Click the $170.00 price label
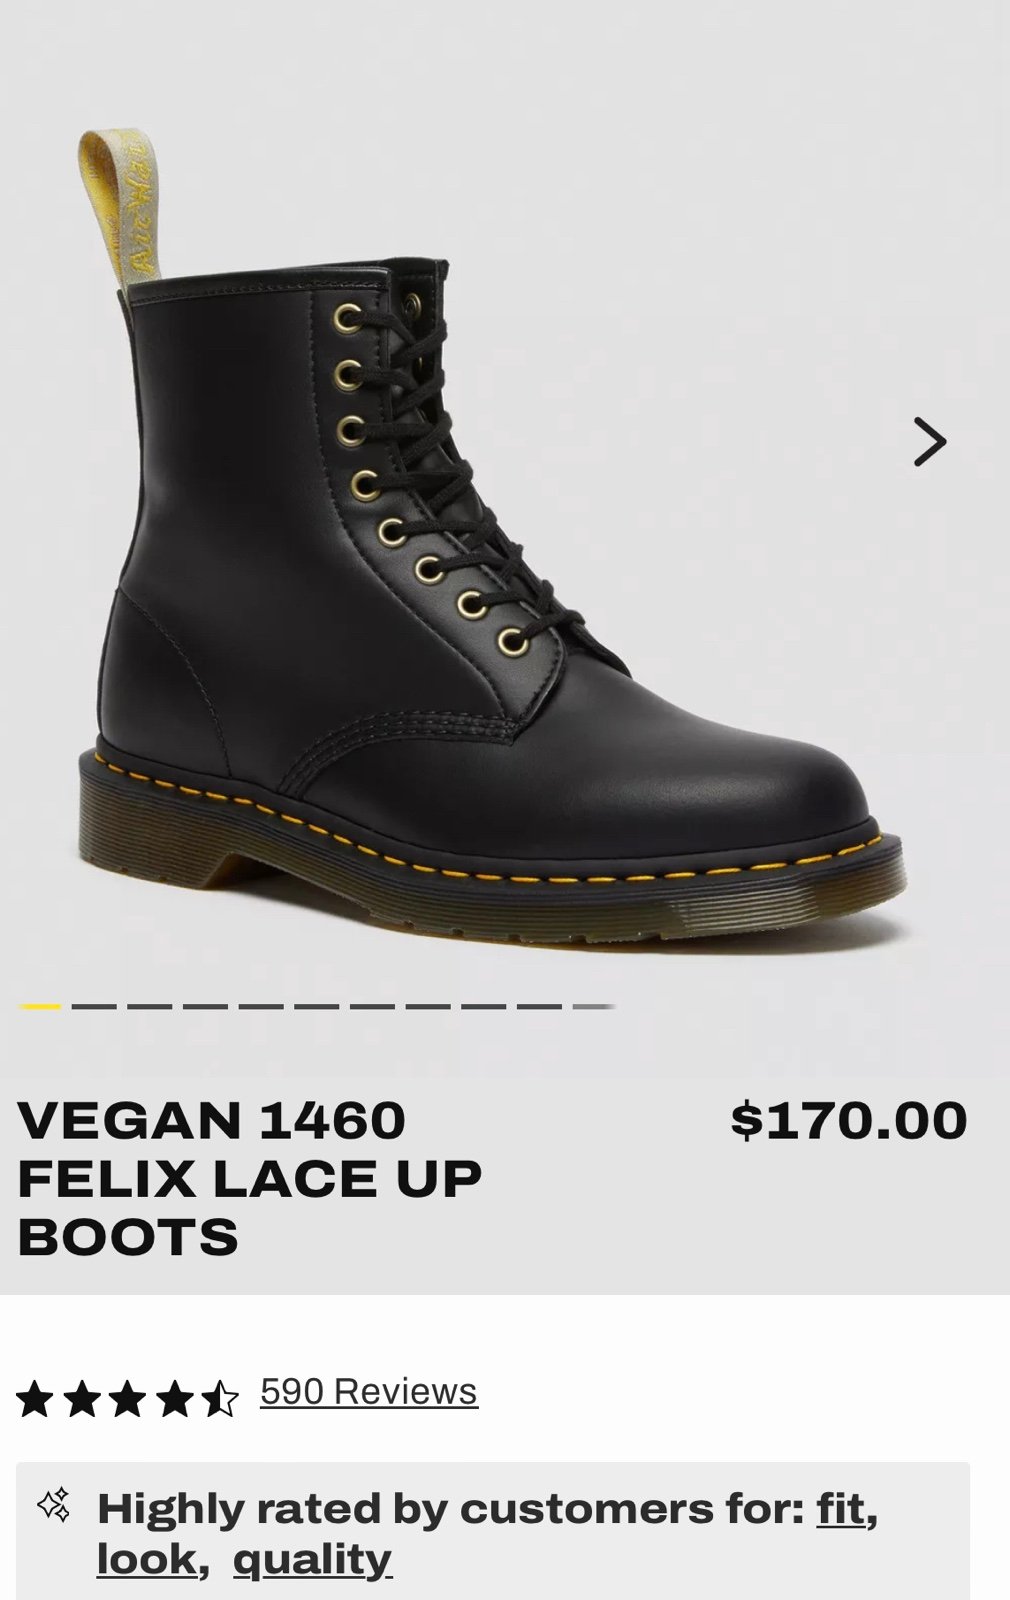Screen dimensions: 1010x1600 [849, 1120]
